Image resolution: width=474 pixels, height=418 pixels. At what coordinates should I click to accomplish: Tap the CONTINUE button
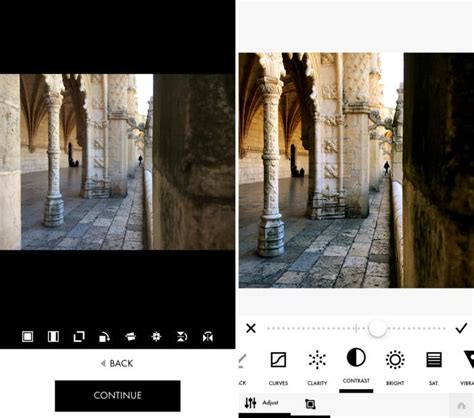click(x=118, y=396)
